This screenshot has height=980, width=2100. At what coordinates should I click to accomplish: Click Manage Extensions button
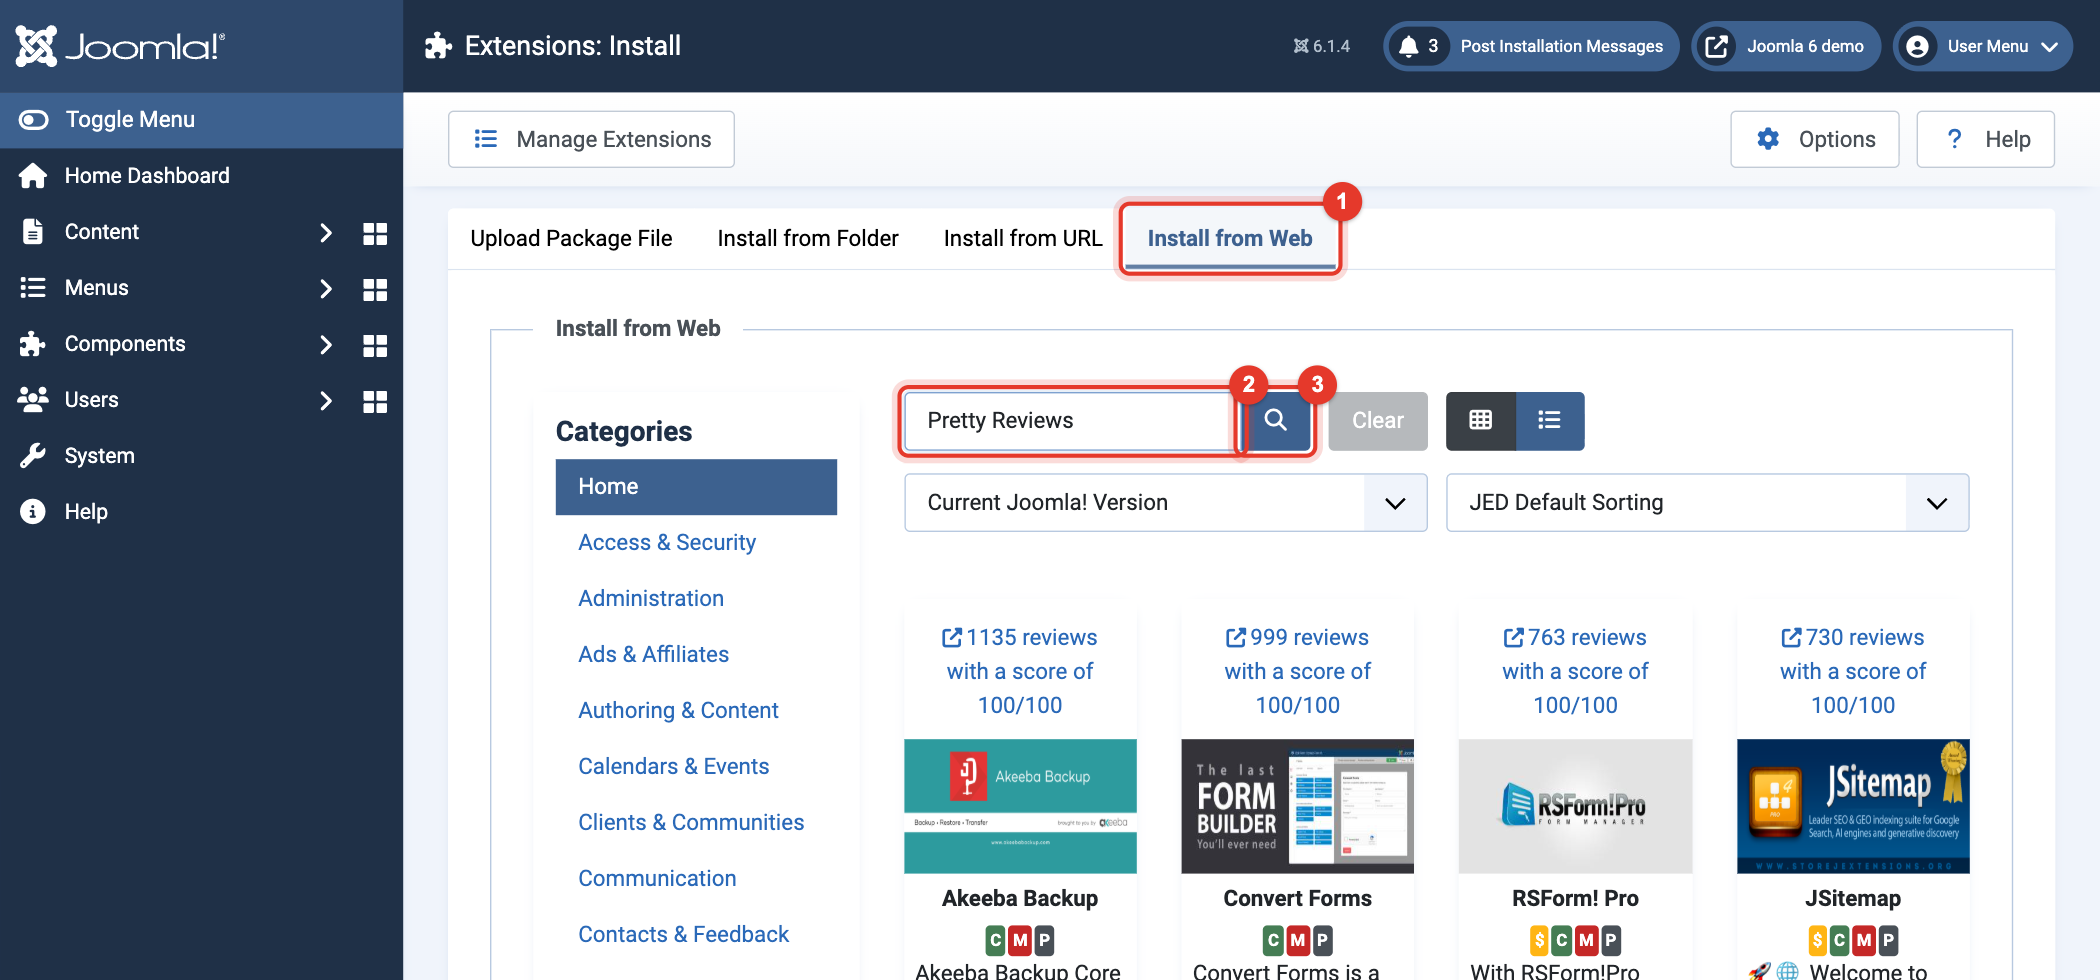coord(591,139)
